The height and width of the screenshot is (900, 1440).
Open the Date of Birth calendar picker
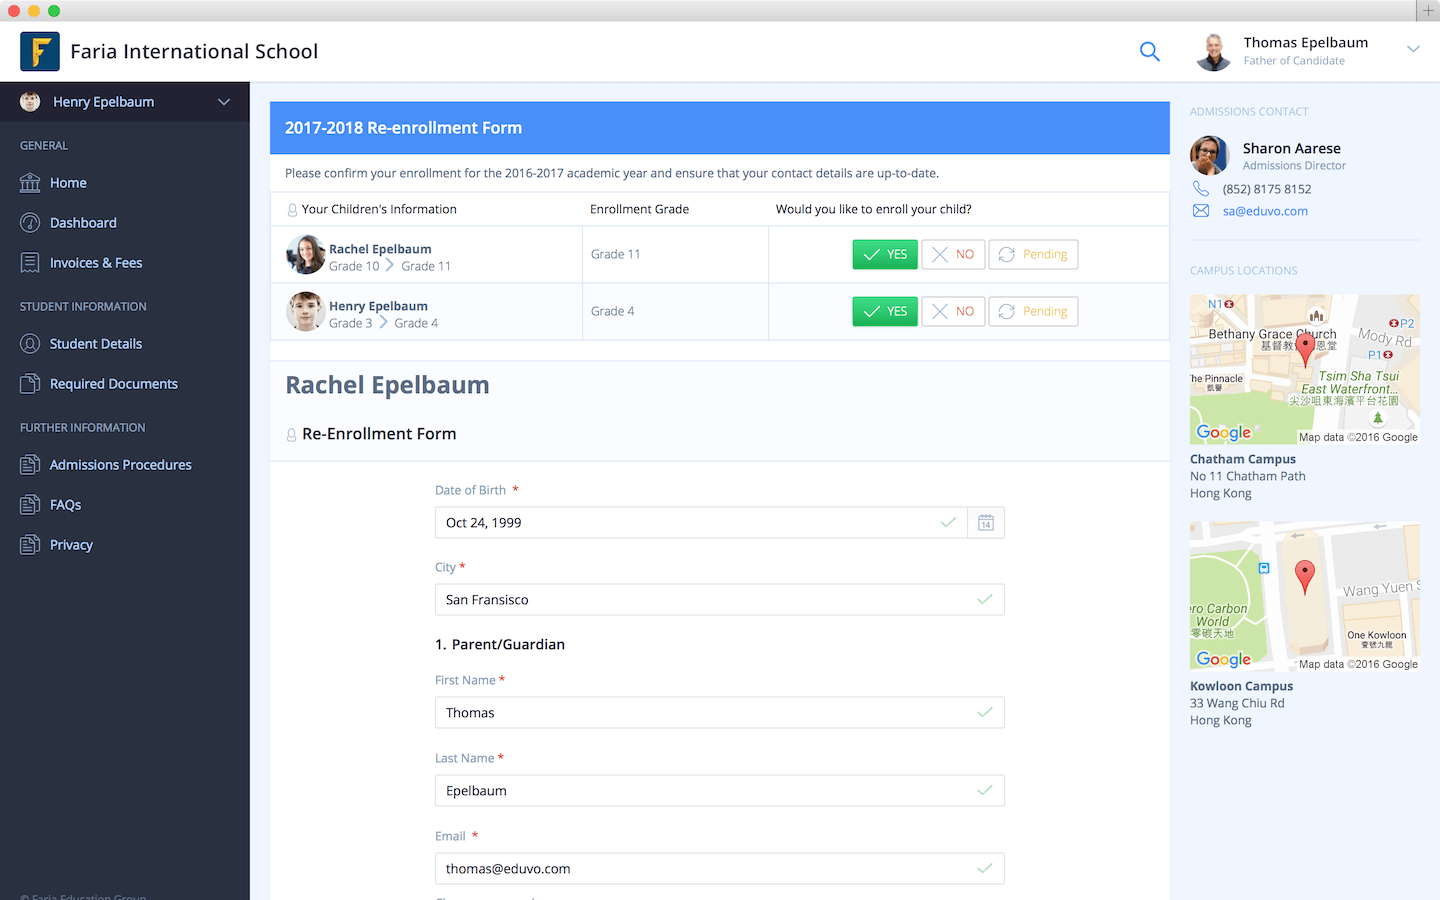pos(986,523)
